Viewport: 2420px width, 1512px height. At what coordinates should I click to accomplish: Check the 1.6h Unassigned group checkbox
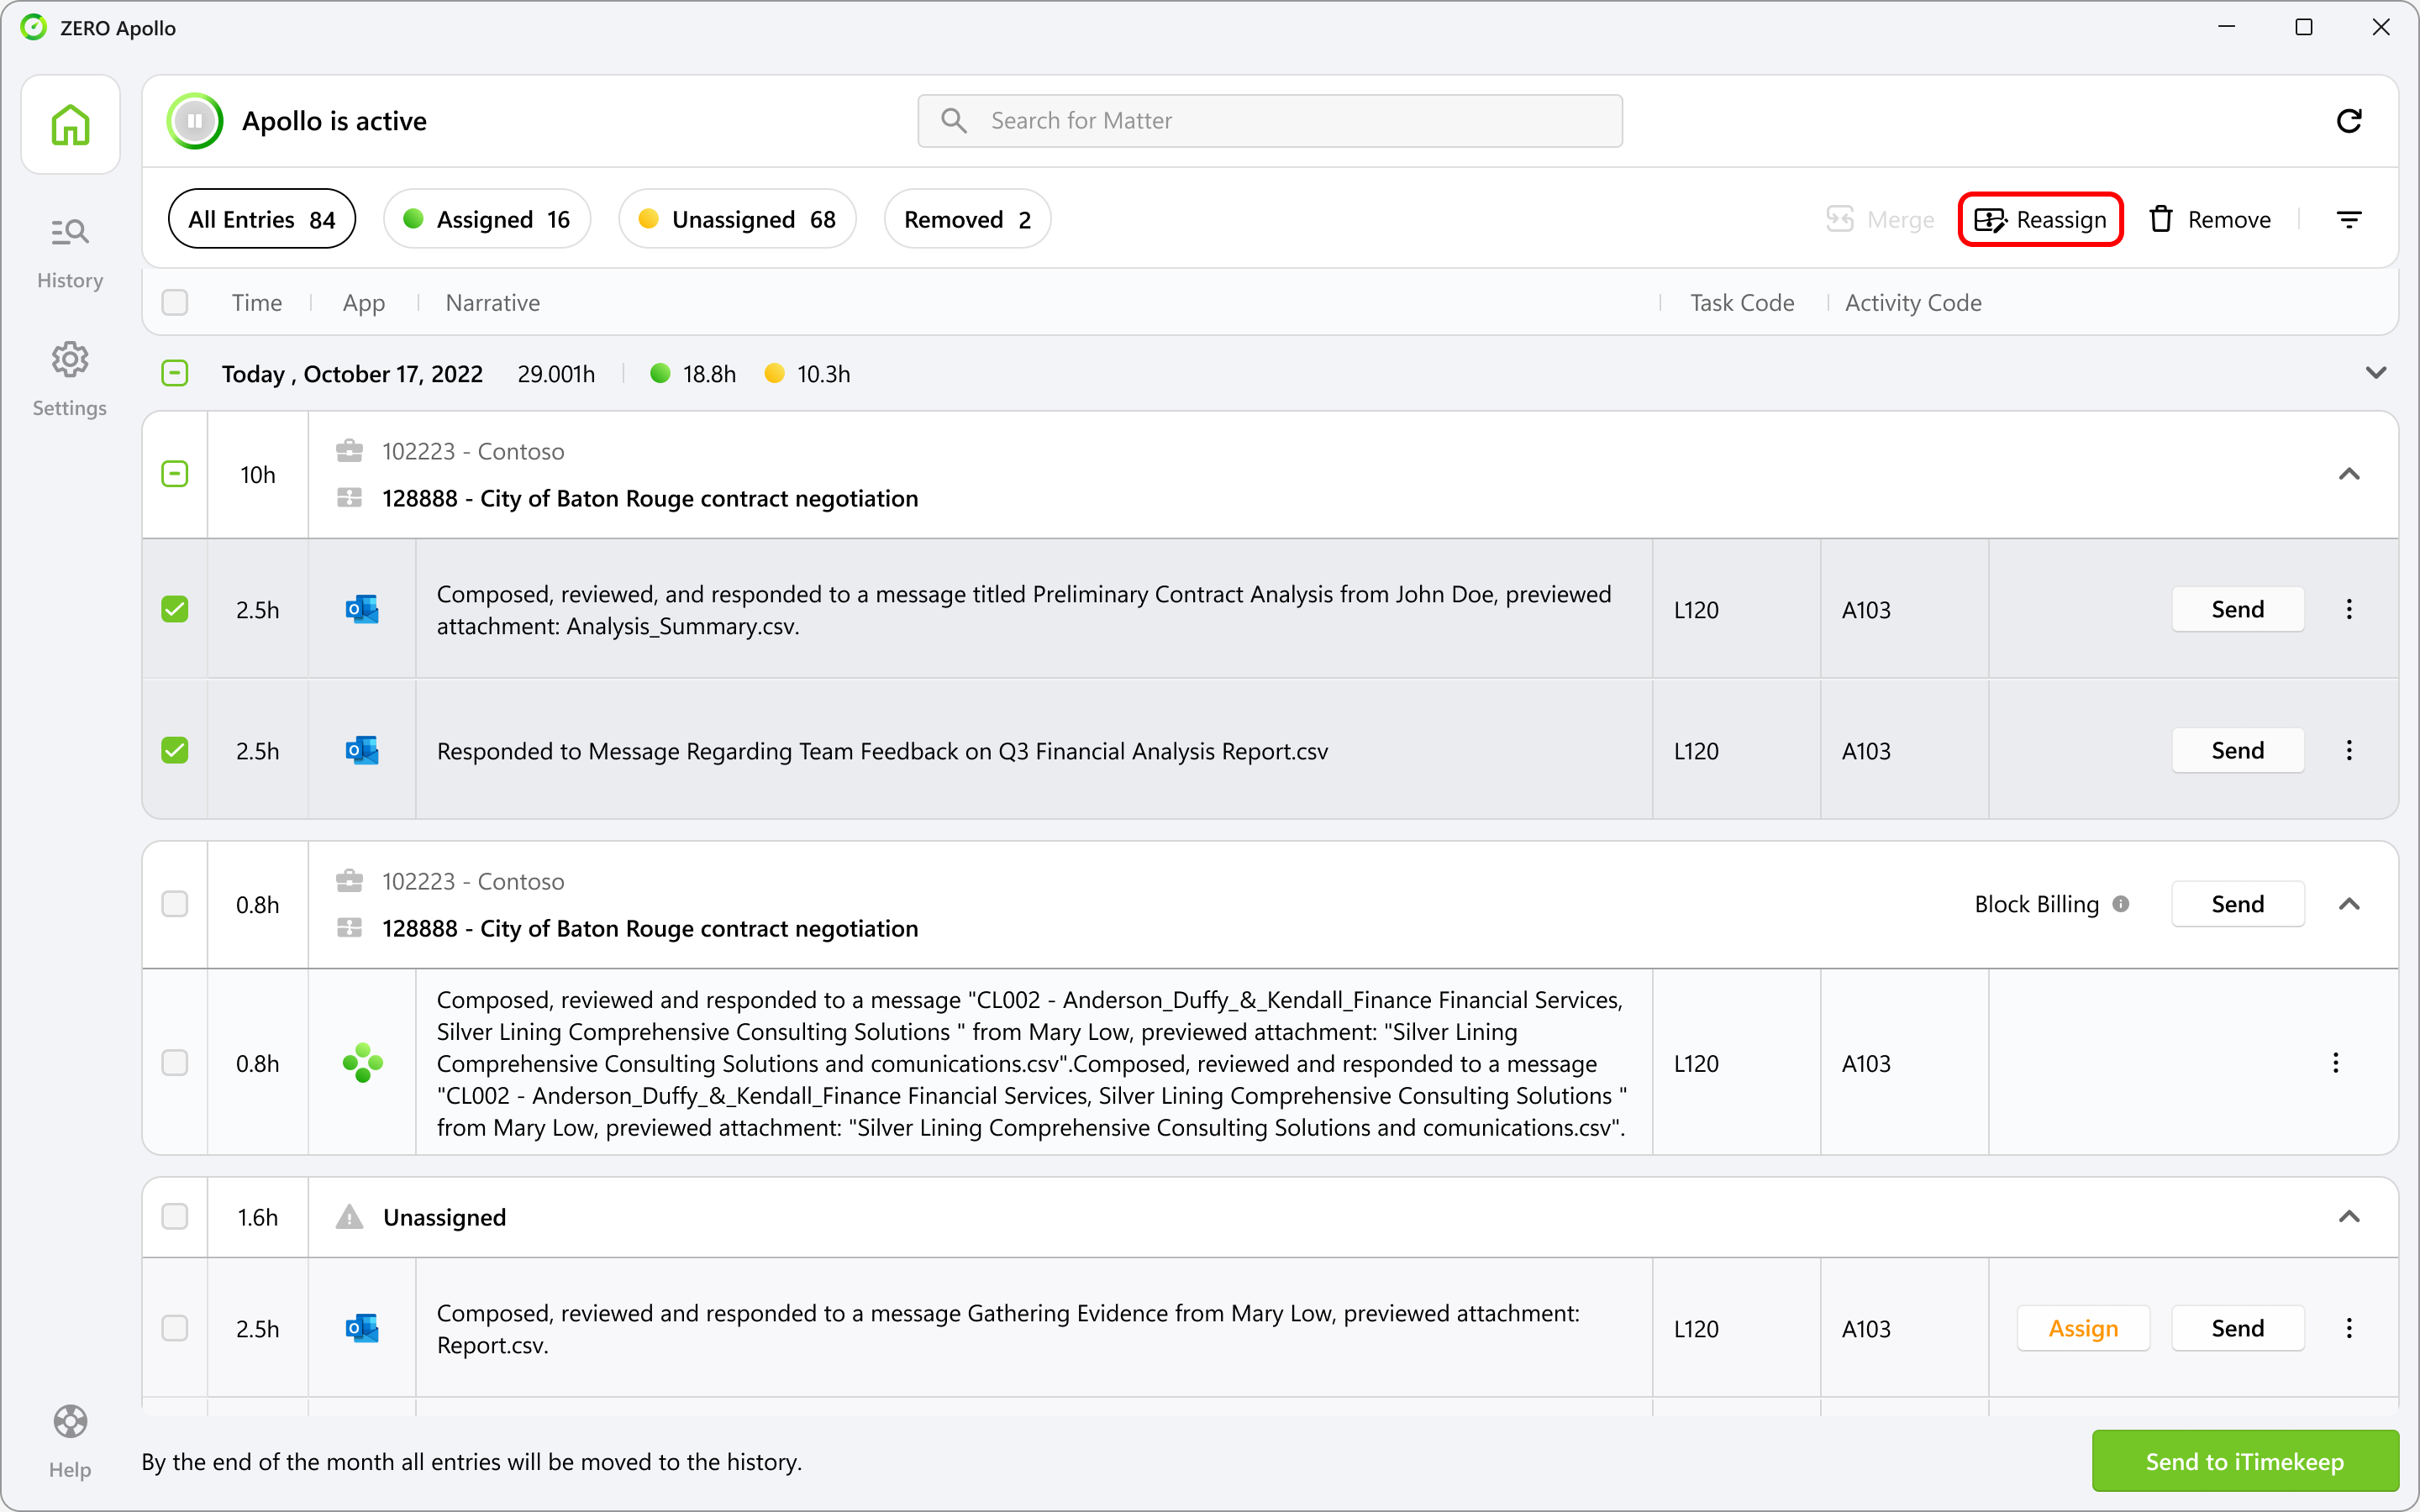(175, 1217)
